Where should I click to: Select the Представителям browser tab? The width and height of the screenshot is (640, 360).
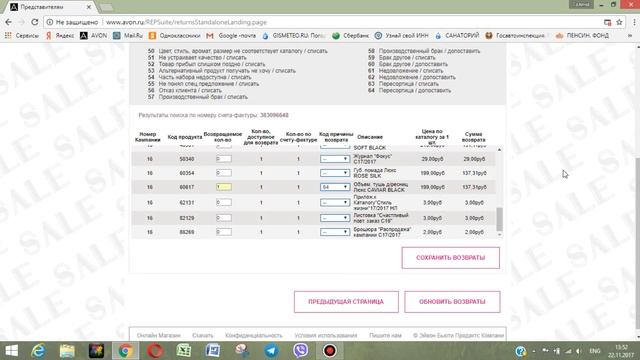point(49,7)
